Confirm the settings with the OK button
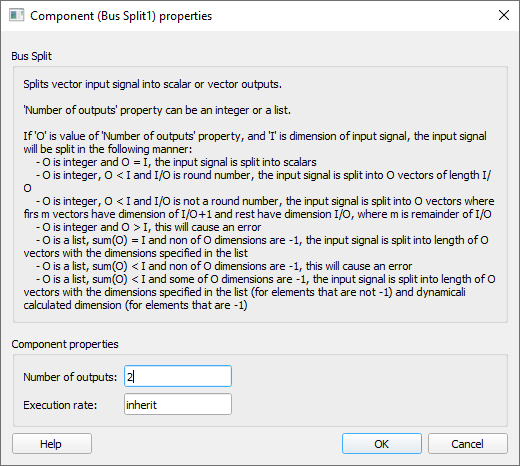520x466 pixels. coord(382,444)
